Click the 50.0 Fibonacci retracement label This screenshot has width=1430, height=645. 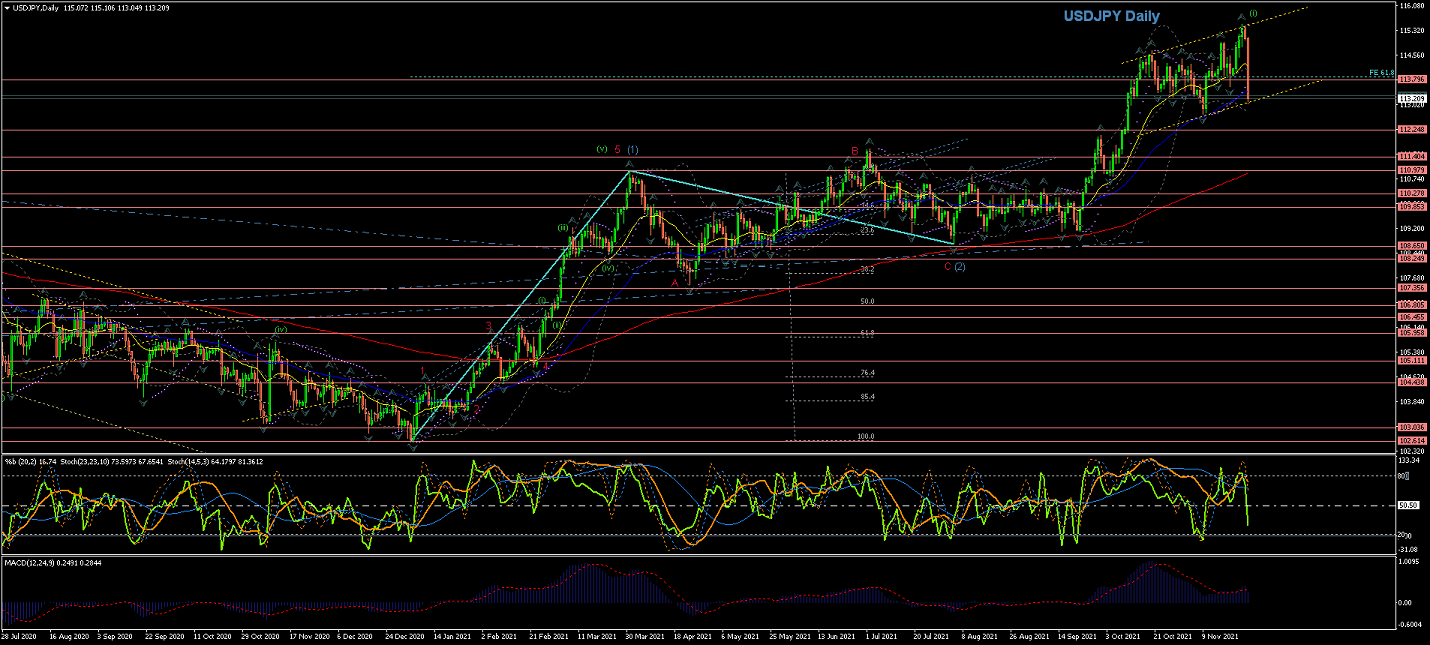tap(867, 301)
